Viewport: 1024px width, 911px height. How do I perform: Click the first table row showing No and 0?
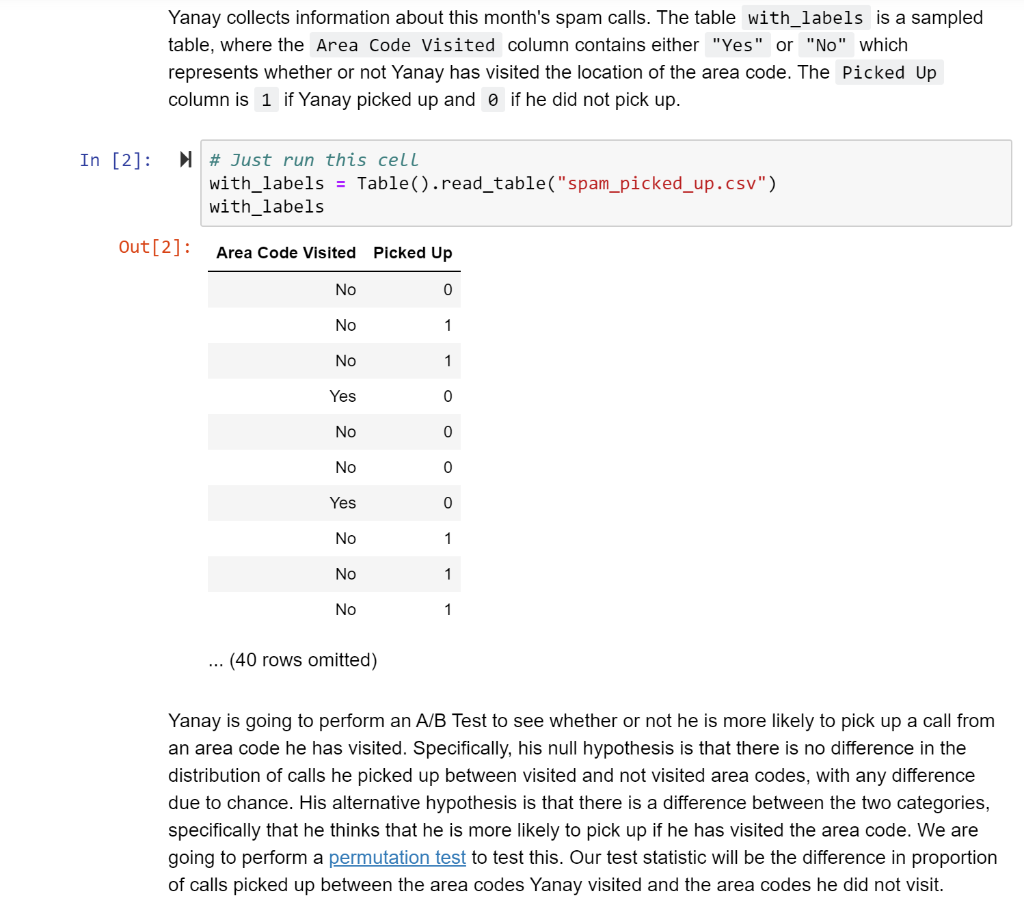point(334,289)
